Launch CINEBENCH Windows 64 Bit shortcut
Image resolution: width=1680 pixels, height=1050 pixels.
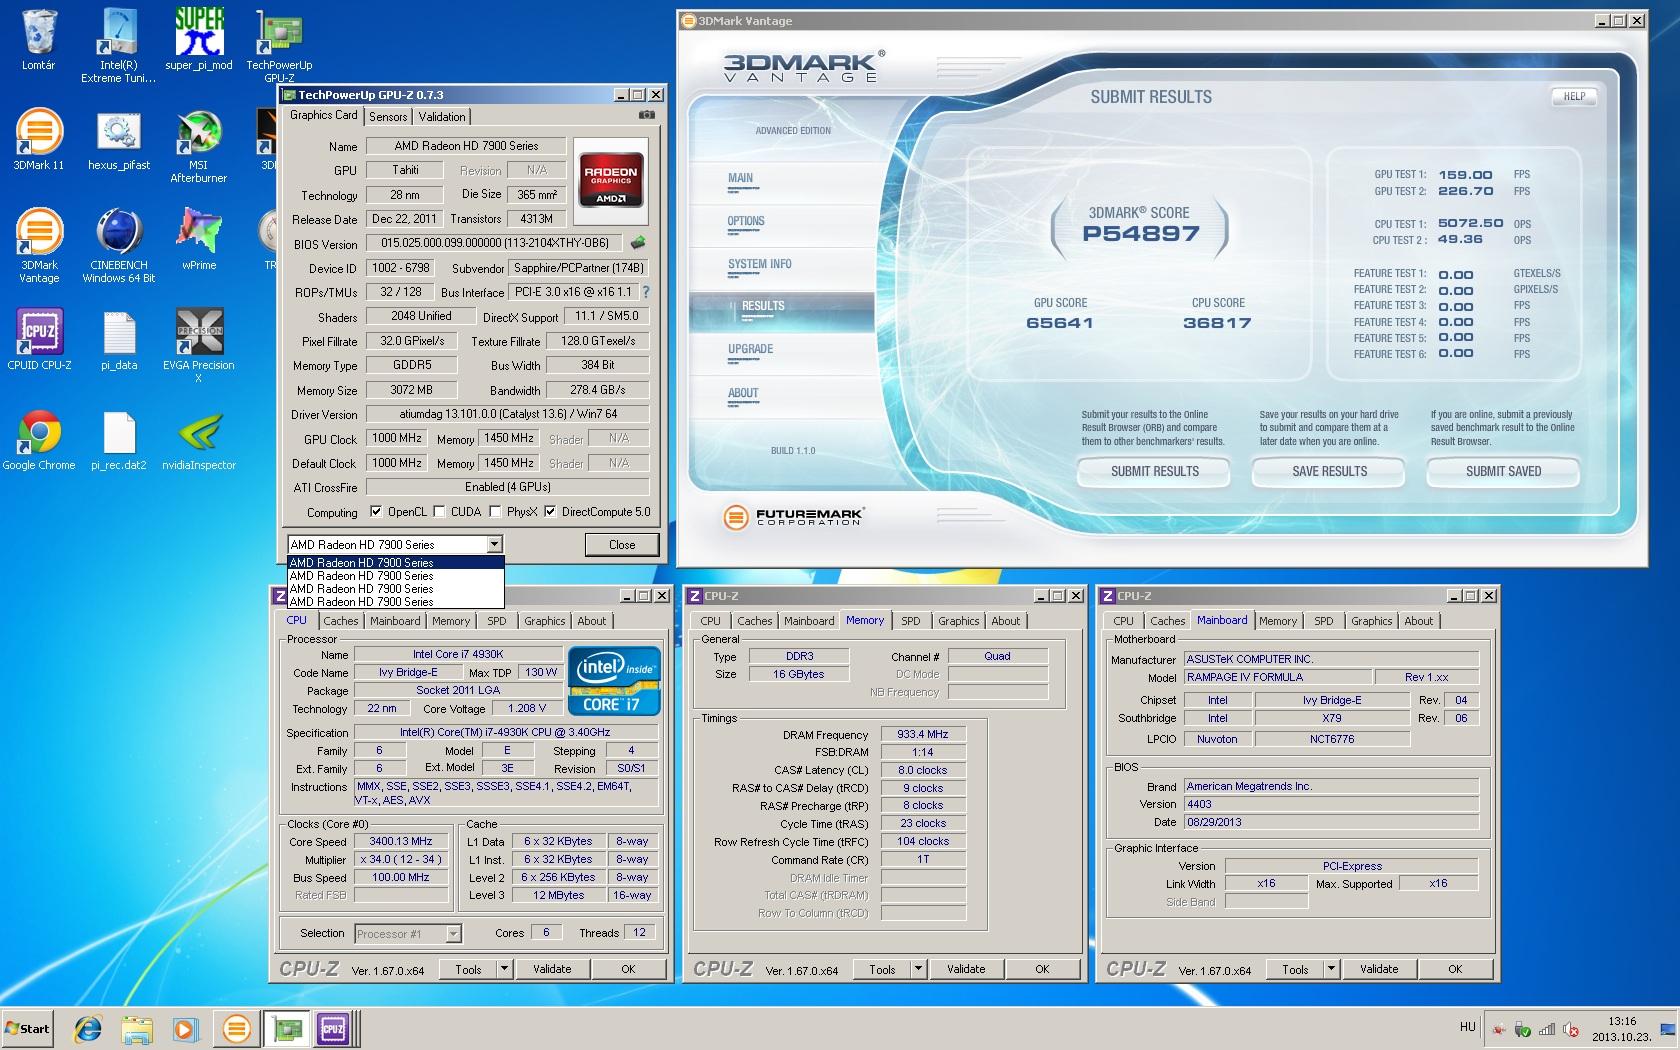click(x=119, y=246)
